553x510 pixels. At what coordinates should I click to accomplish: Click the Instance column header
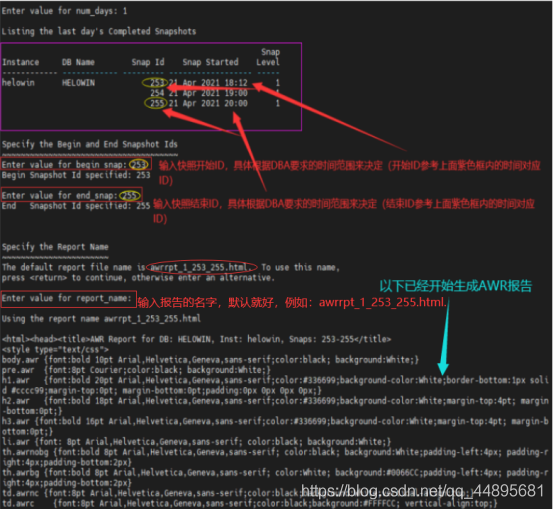(20, 62)
